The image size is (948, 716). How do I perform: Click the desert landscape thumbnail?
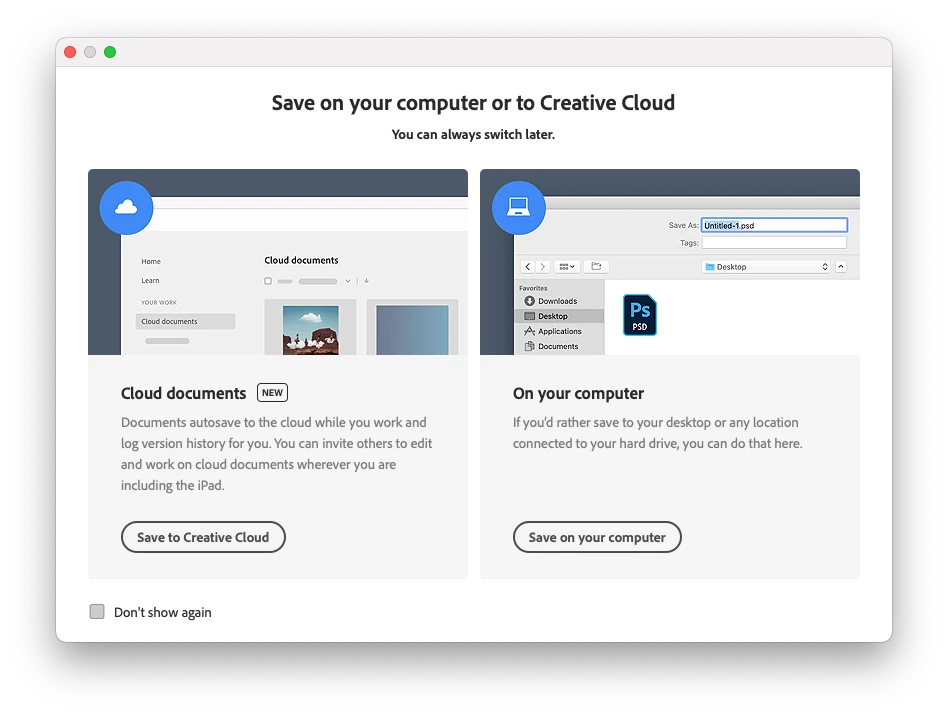(x=311, y=330)
